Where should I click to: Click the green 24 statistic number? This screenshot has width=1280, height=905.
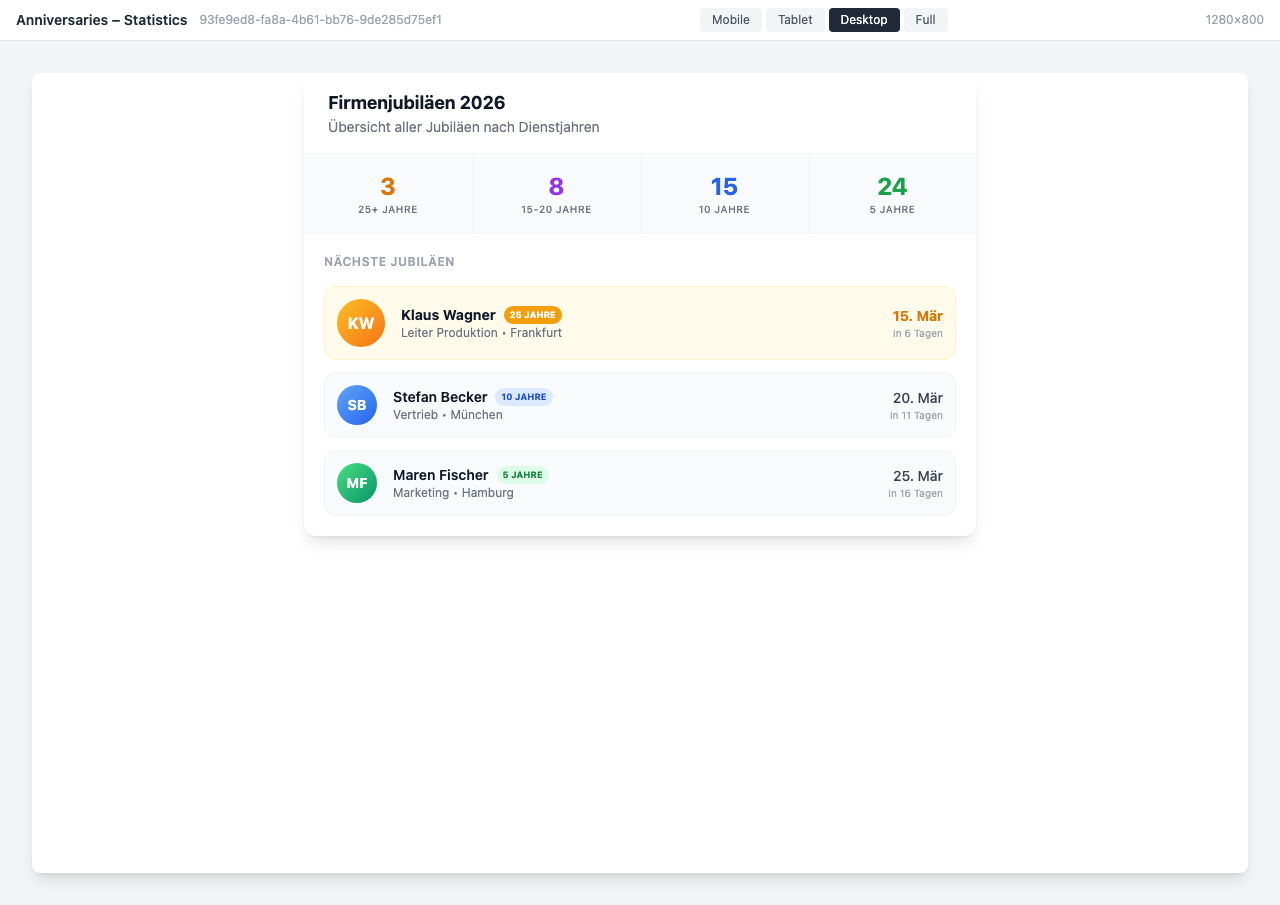click(x=892, y=187)
